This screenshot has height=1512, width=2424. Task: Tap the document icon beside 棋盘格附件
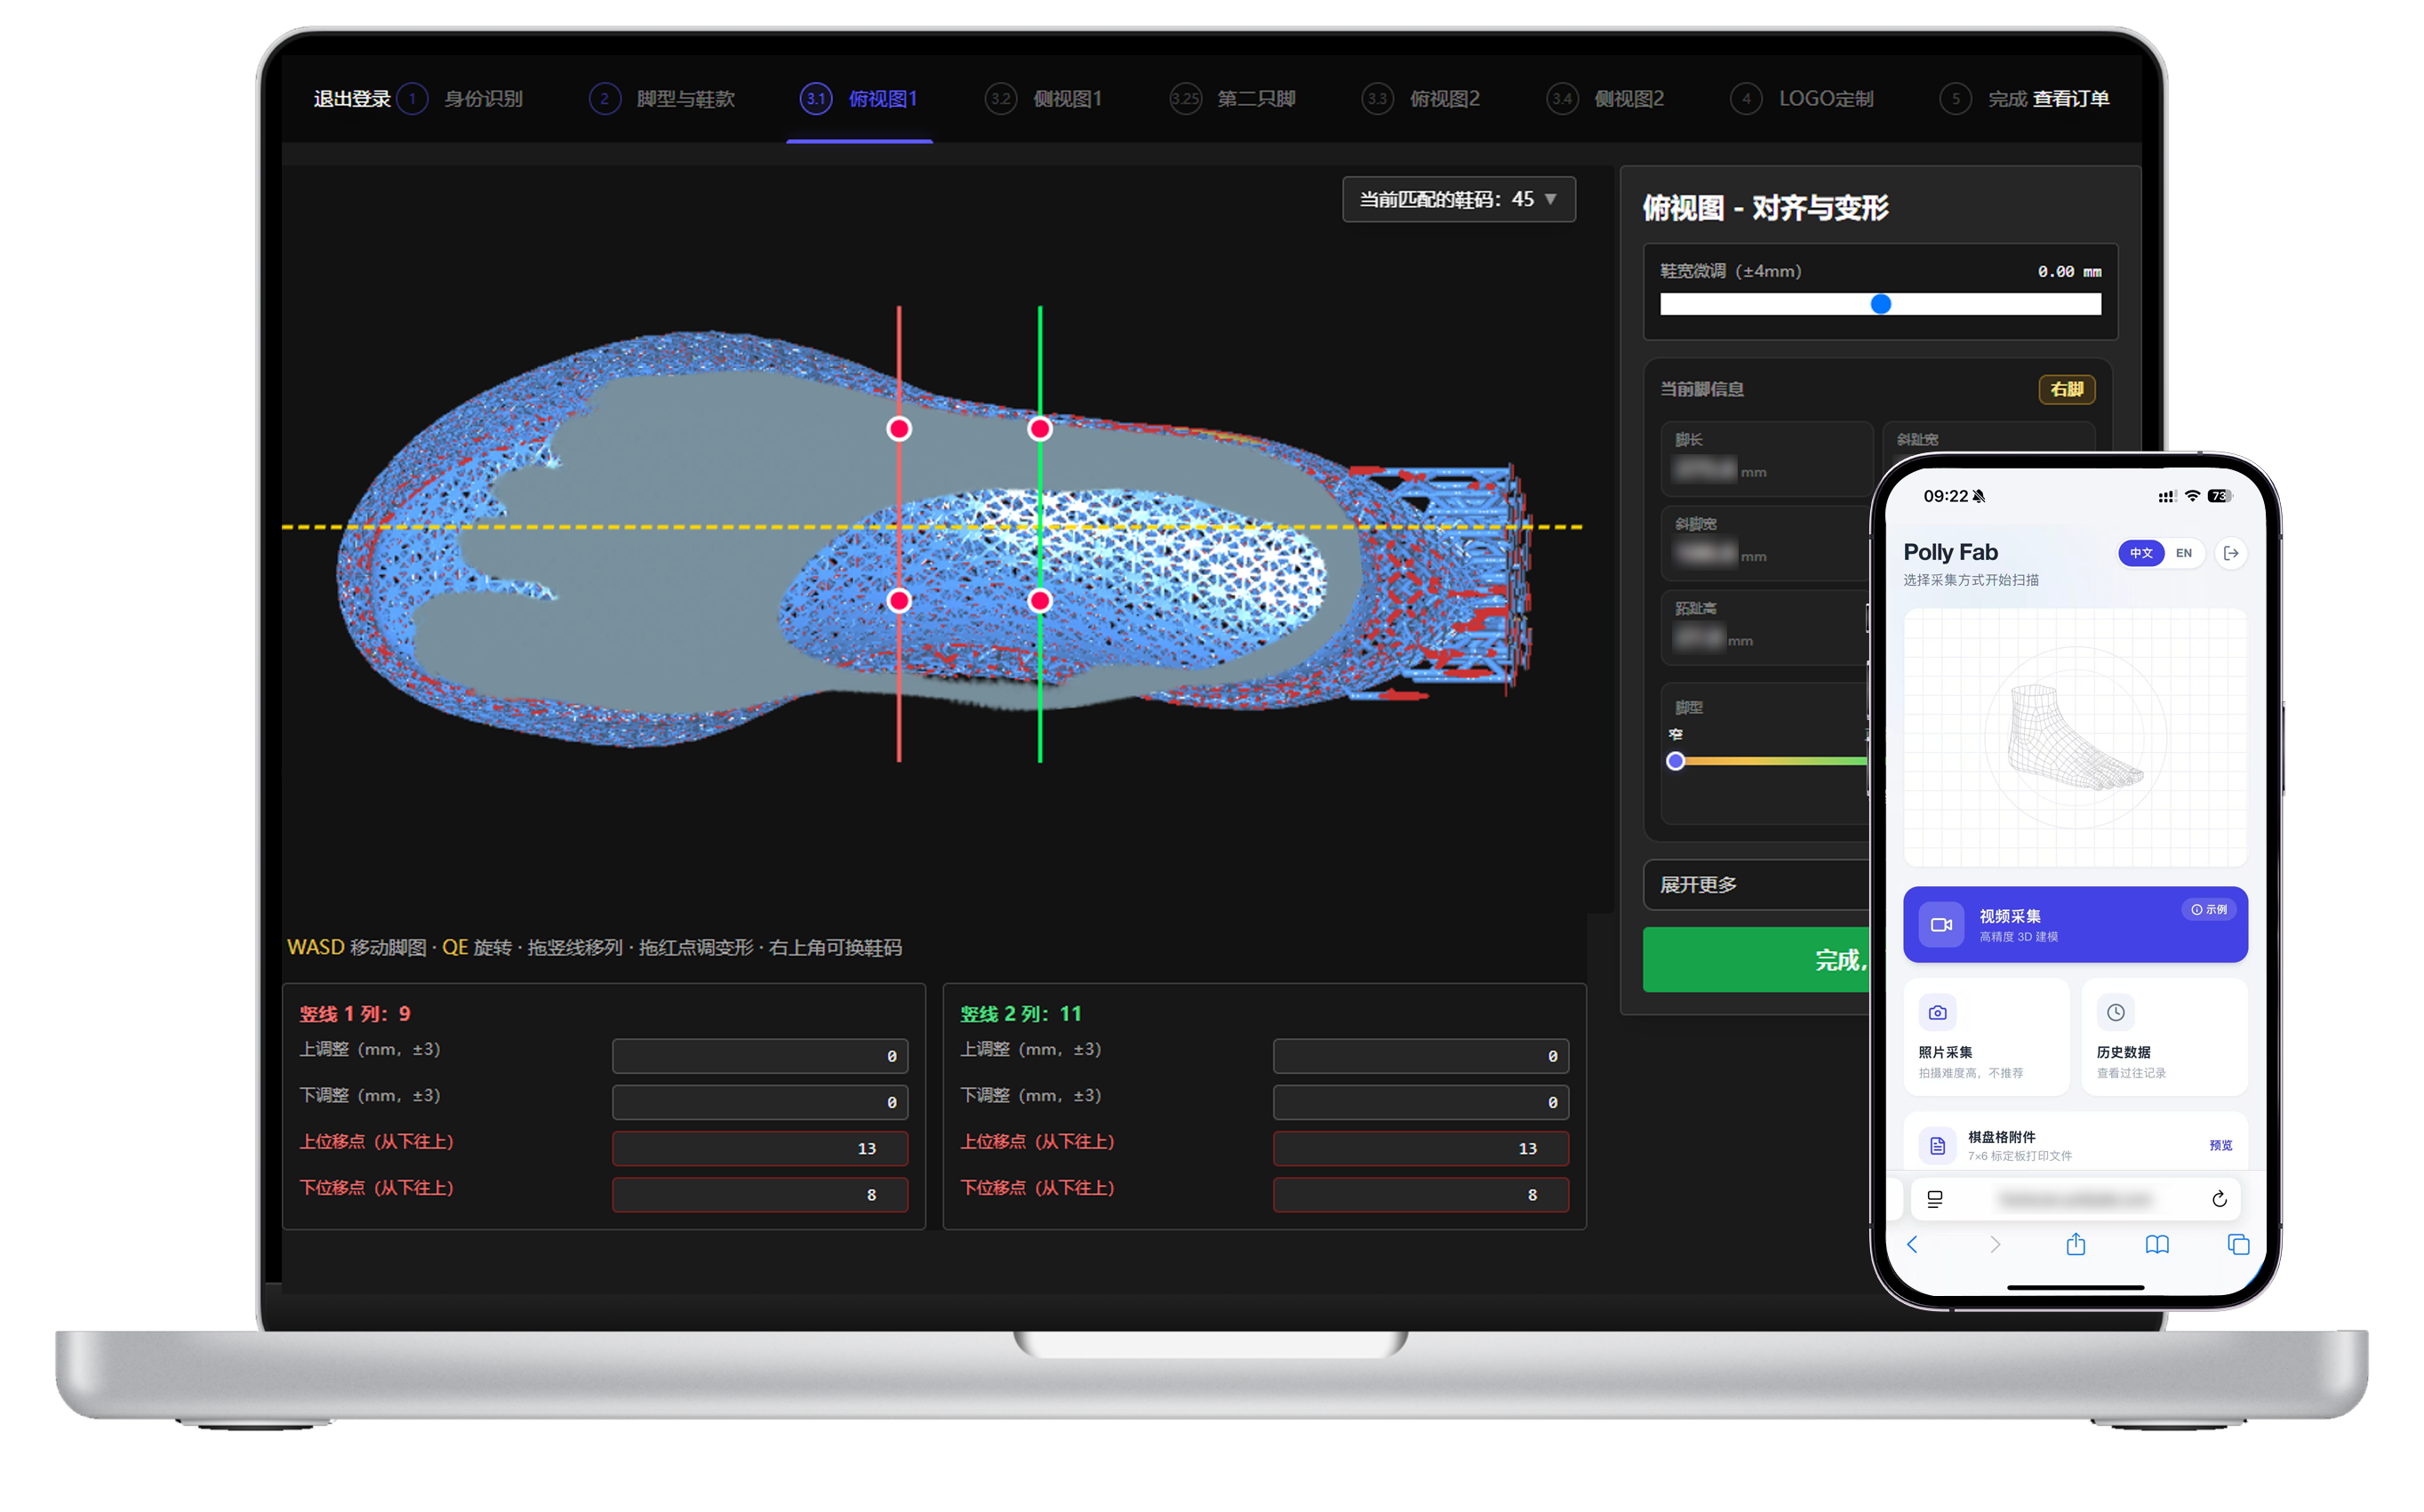click(1937, 1146)
